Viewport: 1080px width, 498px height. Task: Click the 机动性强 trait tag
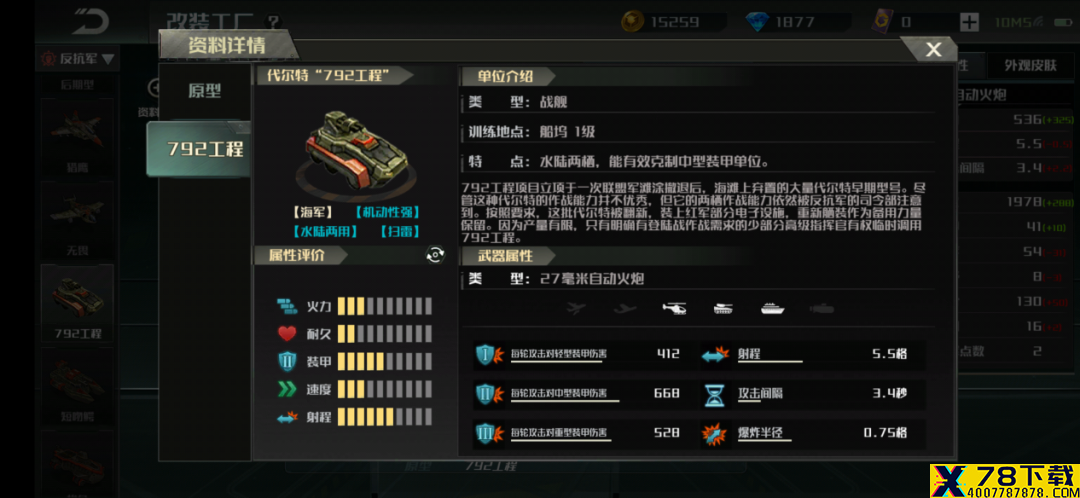(387, 213)
